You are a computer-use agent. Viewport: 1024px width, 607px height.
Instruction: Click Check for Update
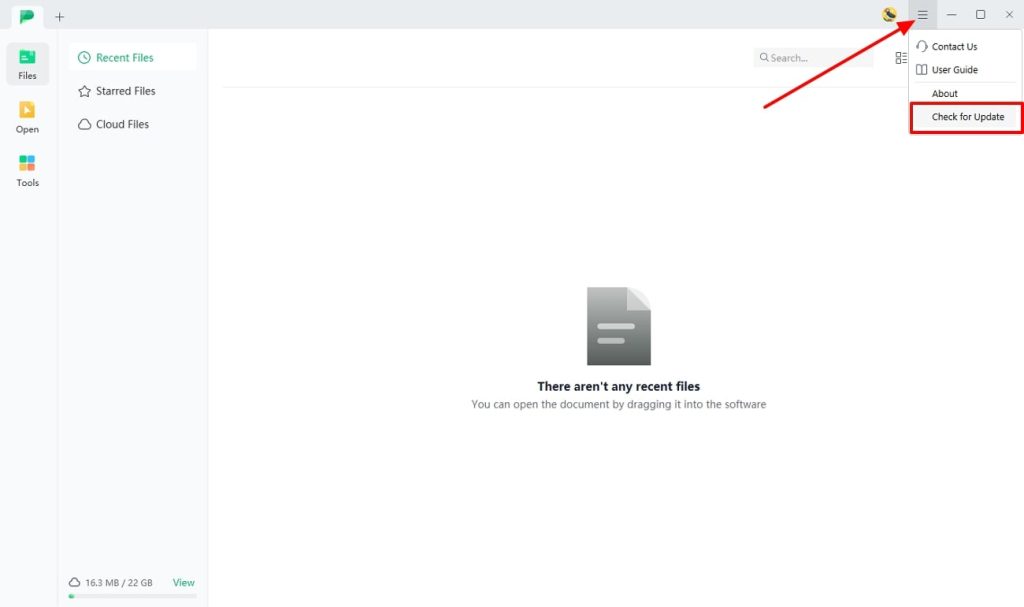[x=967, y=117]
